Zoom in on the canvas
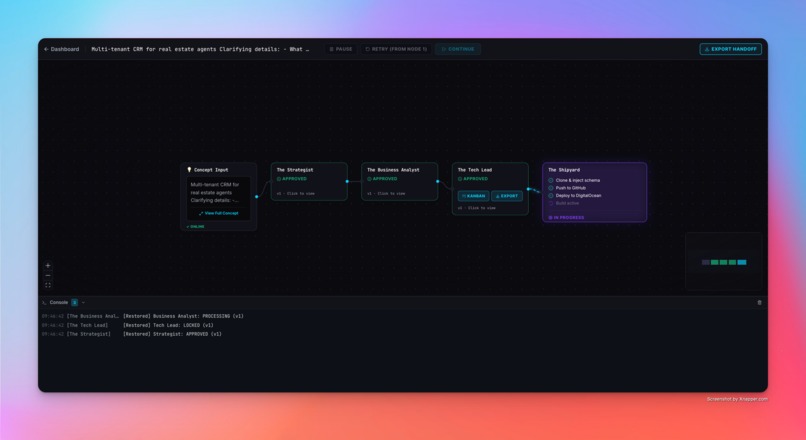 [x=48, y=266]
